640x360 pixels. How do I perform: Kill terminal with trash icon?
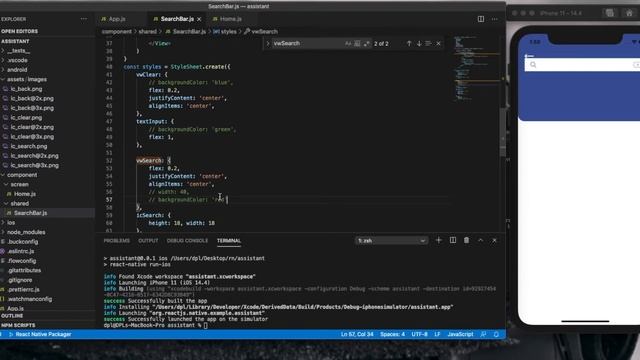(x=467, y=240)
